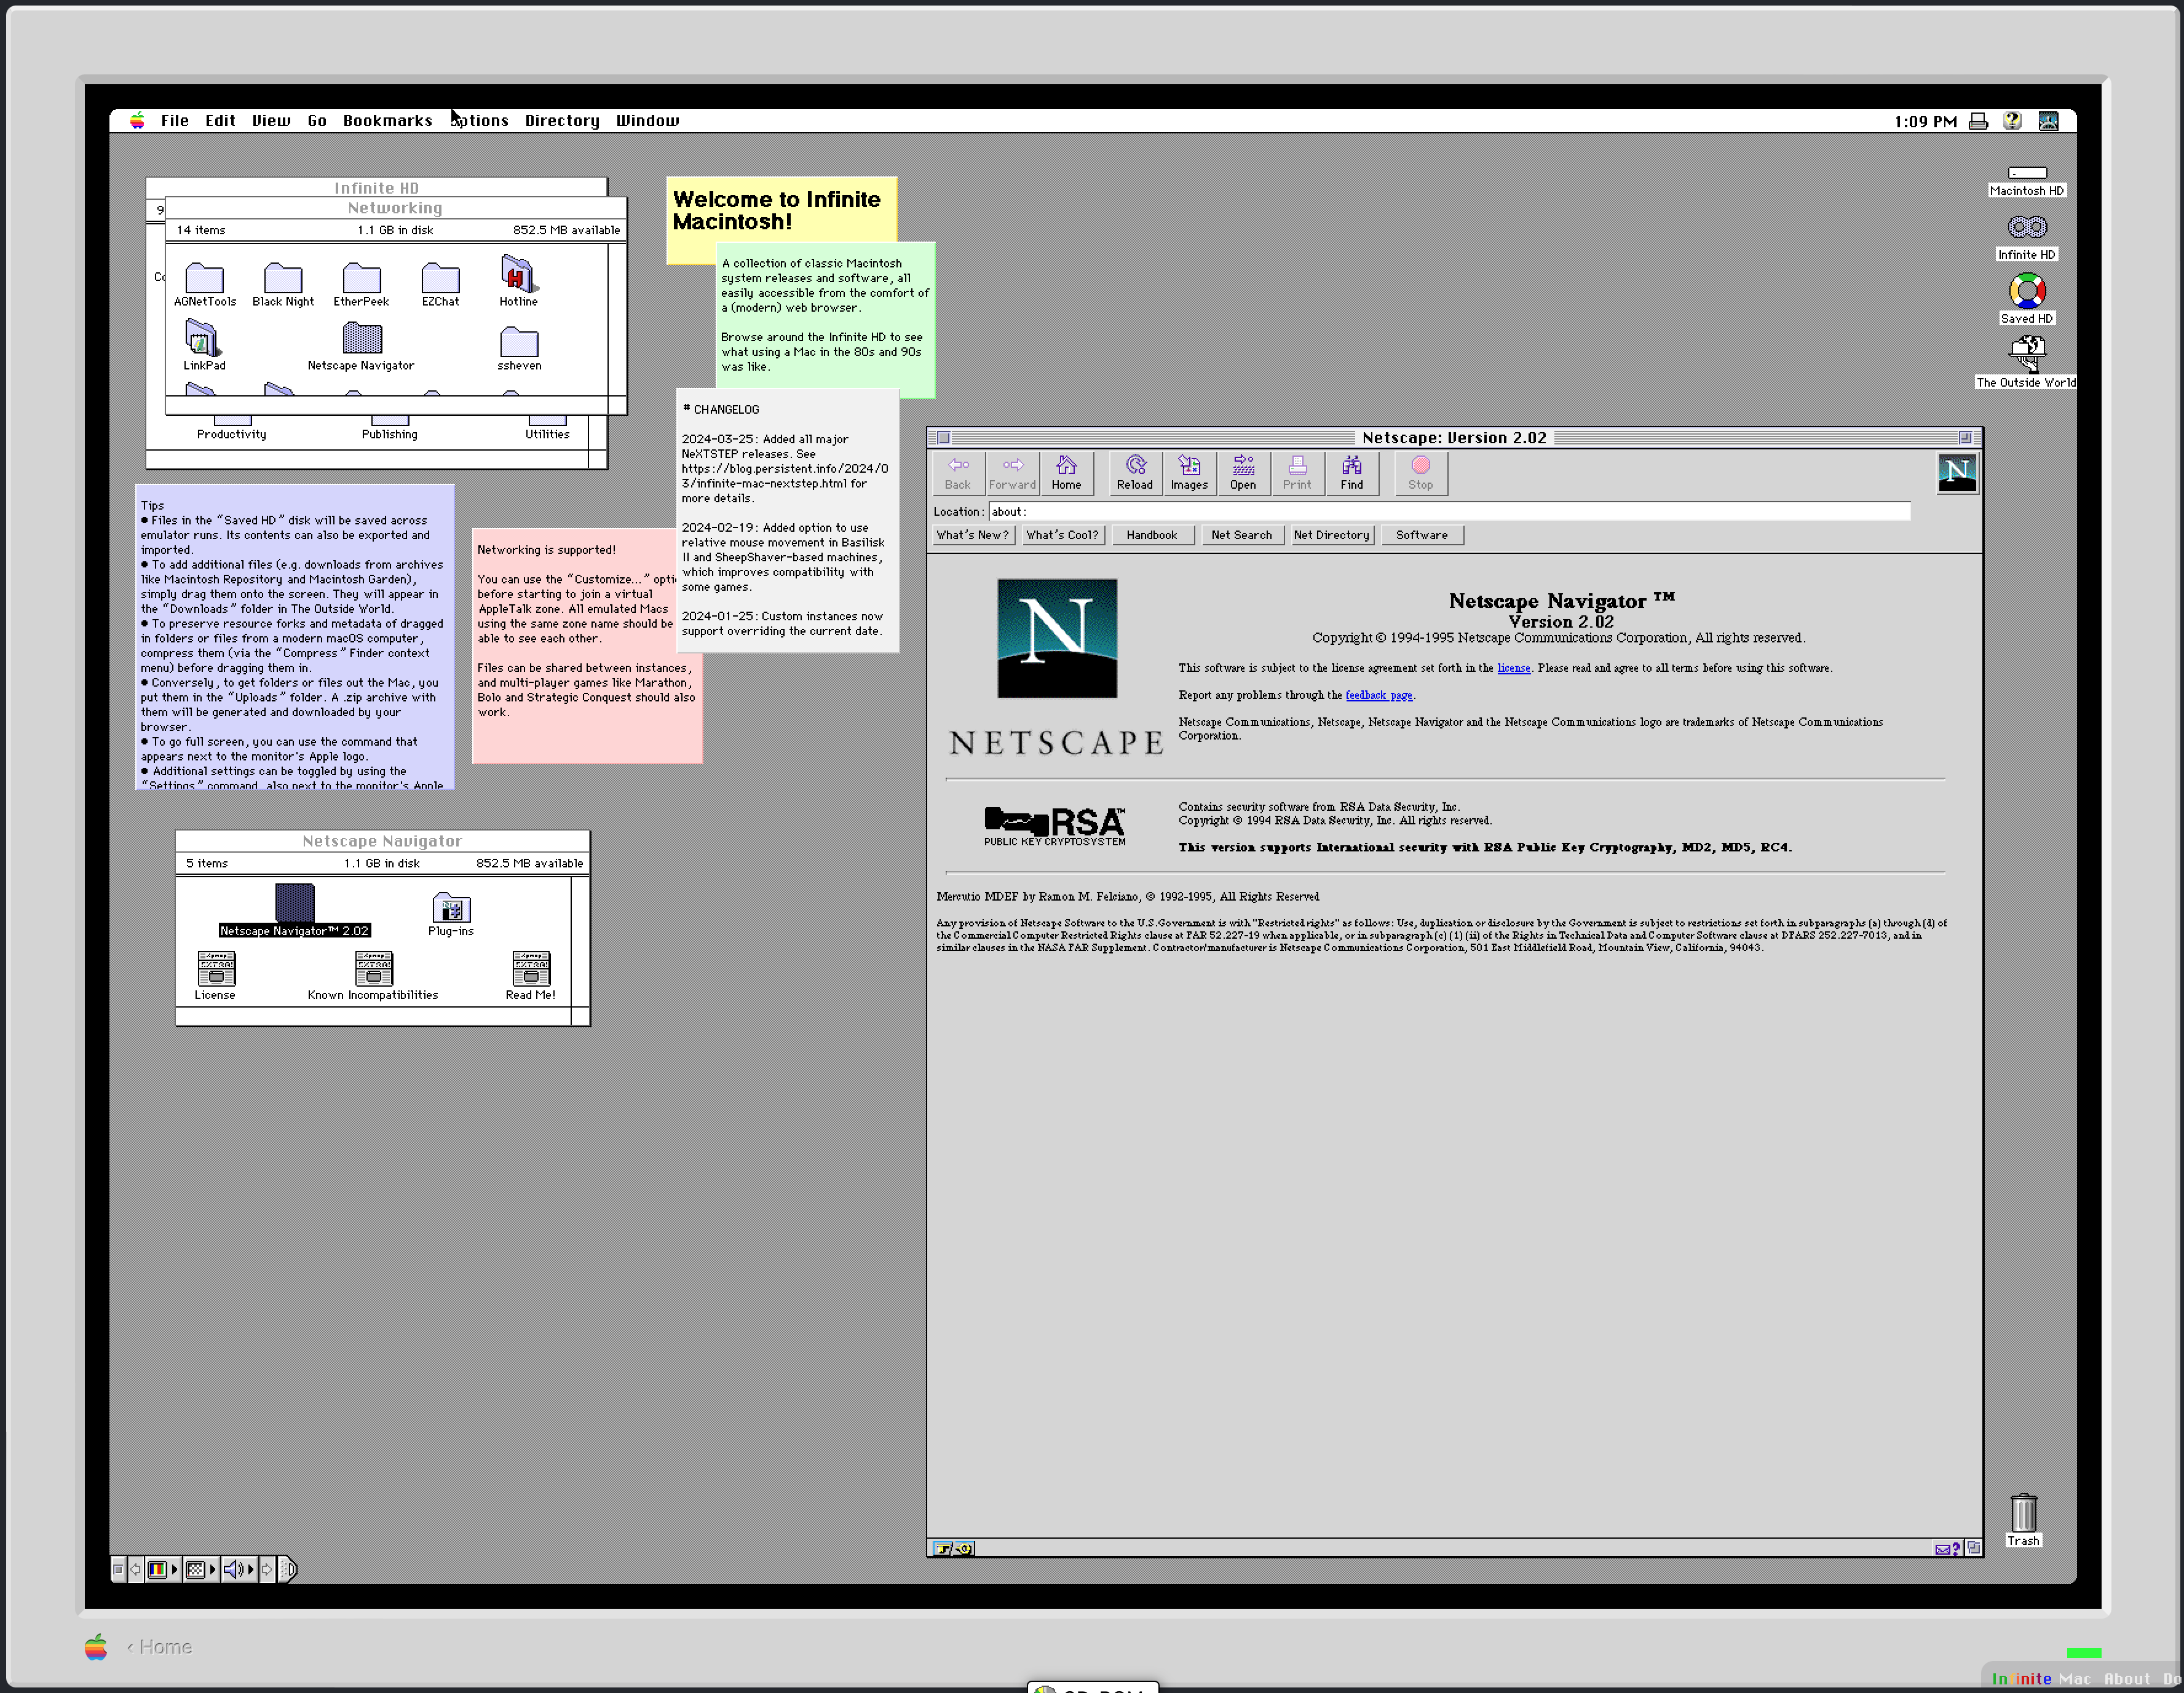This screenshot has width=2184, height=1693.
Task: Open the Directory menu from the menu bar
Action: coord(561,120)
